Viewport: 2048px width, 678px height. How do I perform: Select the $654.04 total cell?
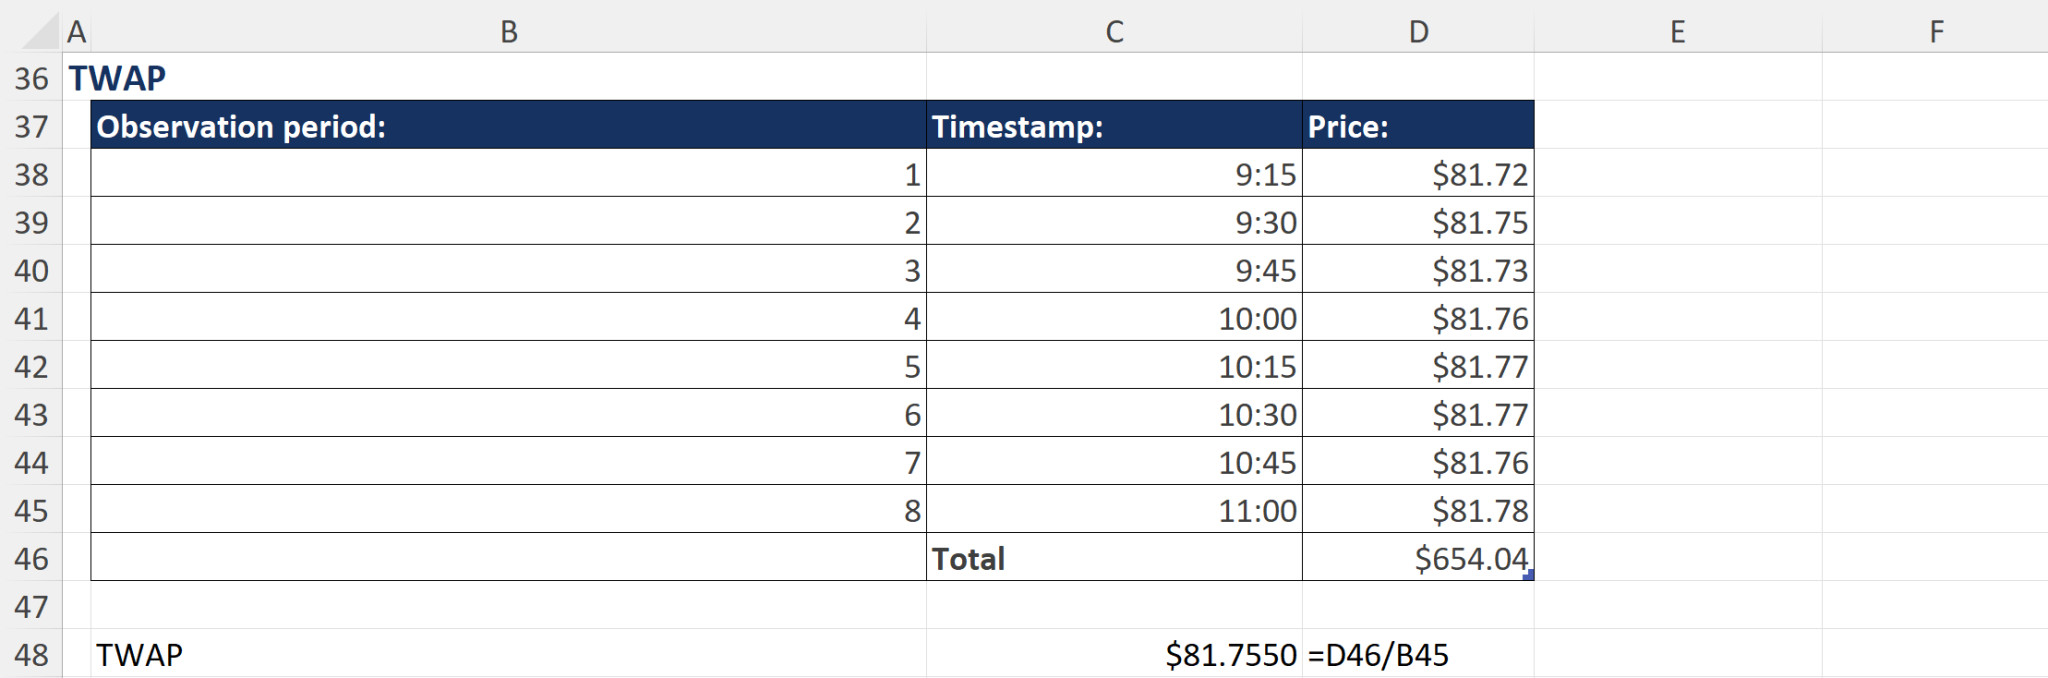(1418, 558)
